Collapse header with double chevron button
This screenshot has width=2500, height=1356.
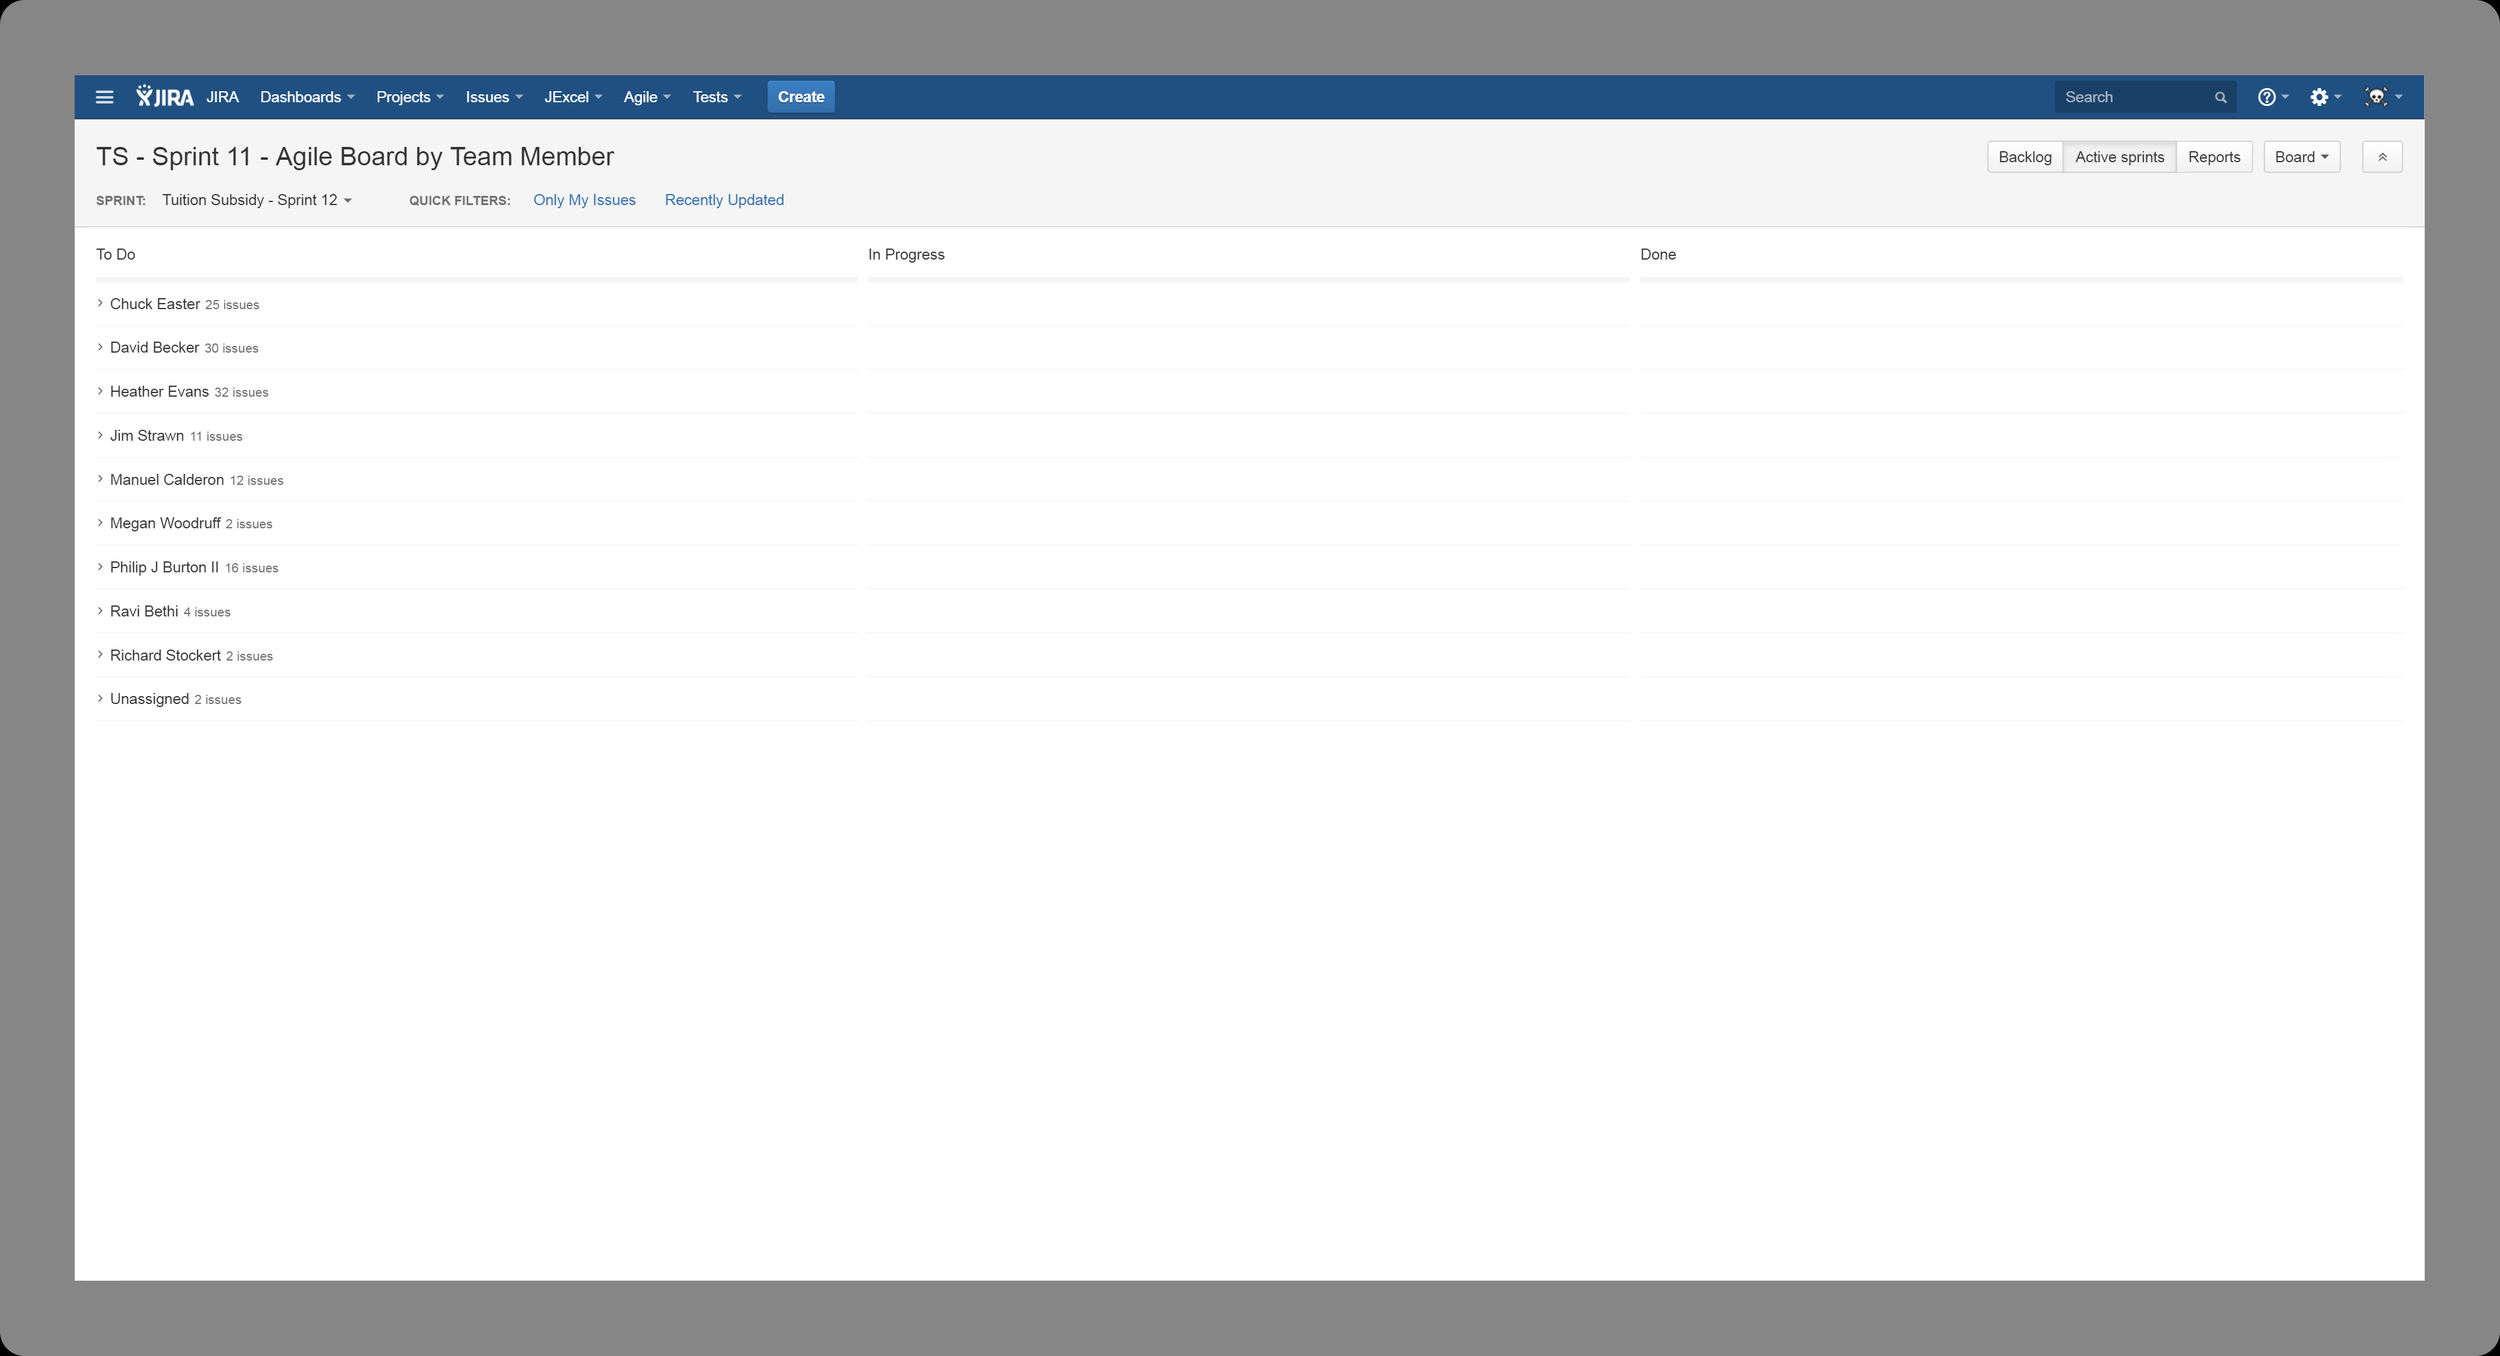click(2381, 157)
